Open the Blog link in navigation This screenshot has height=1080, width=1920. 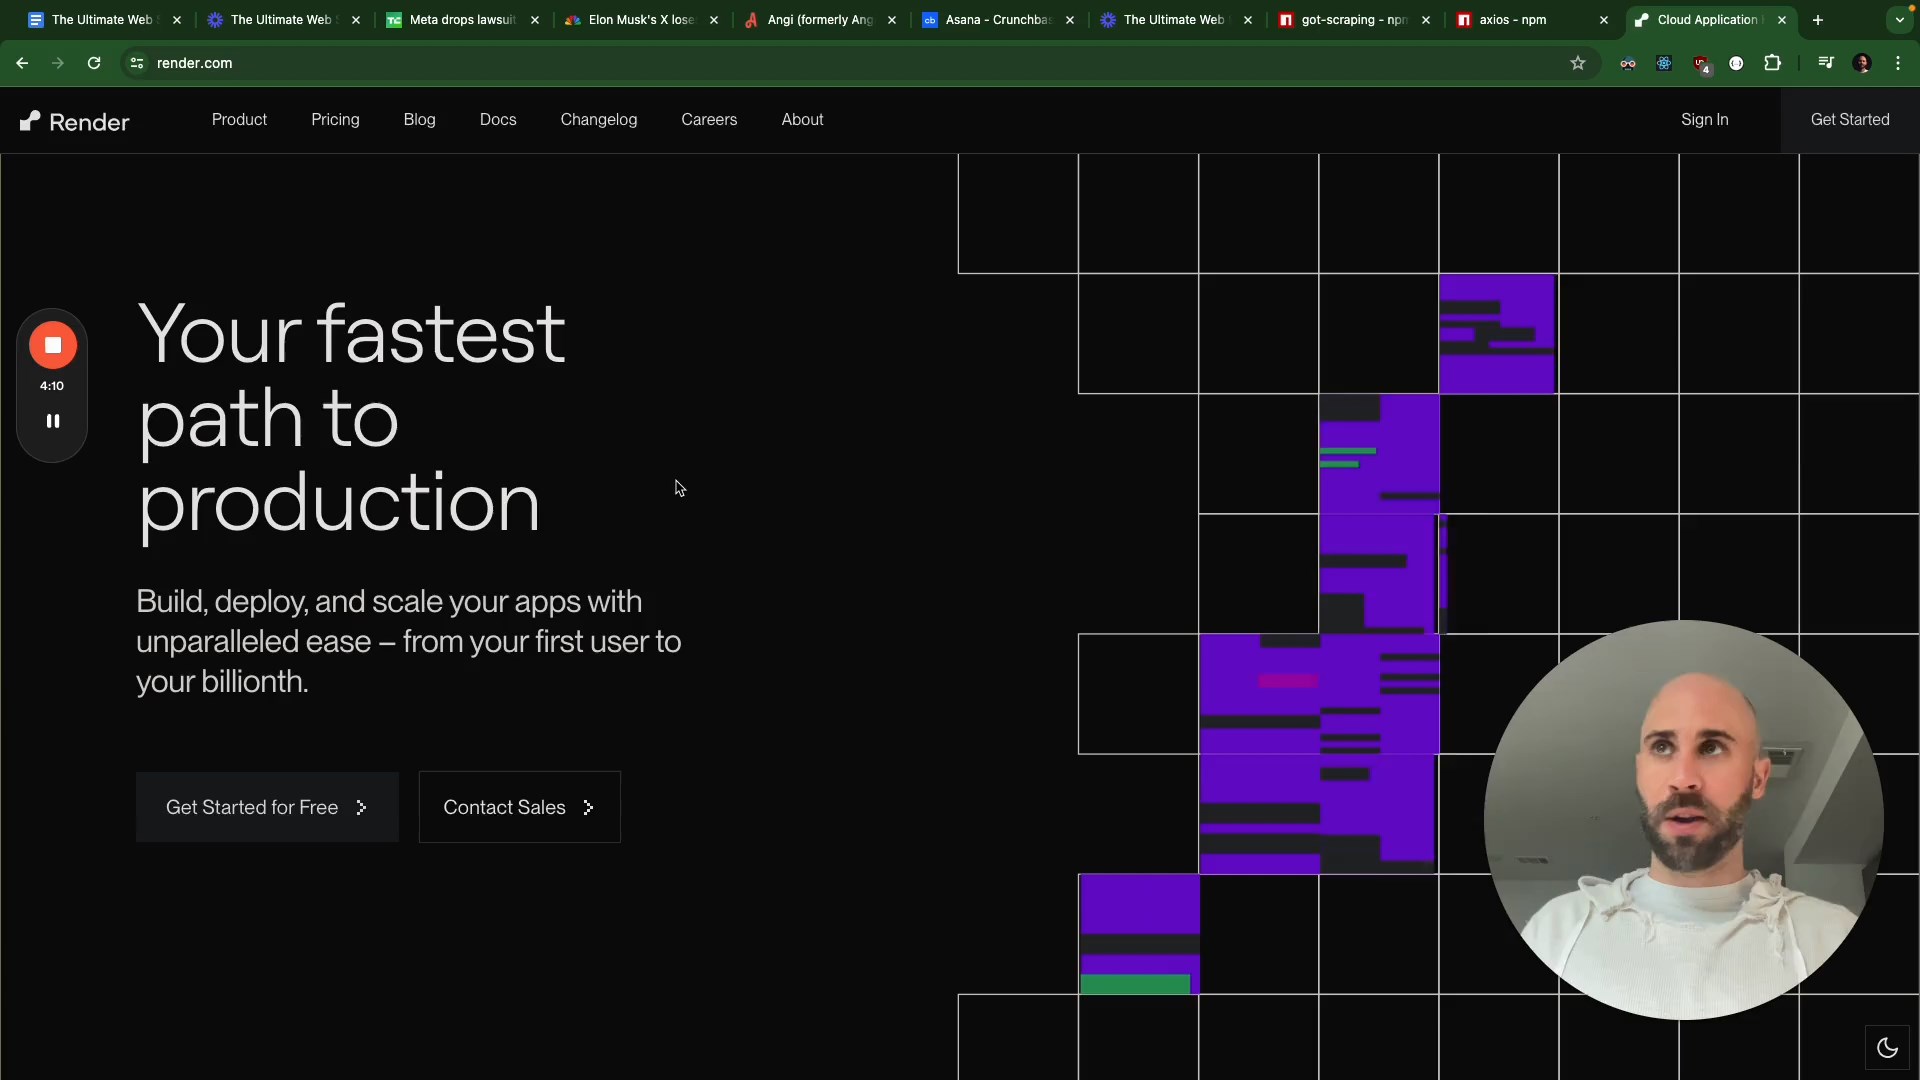(x=419, y=120)
